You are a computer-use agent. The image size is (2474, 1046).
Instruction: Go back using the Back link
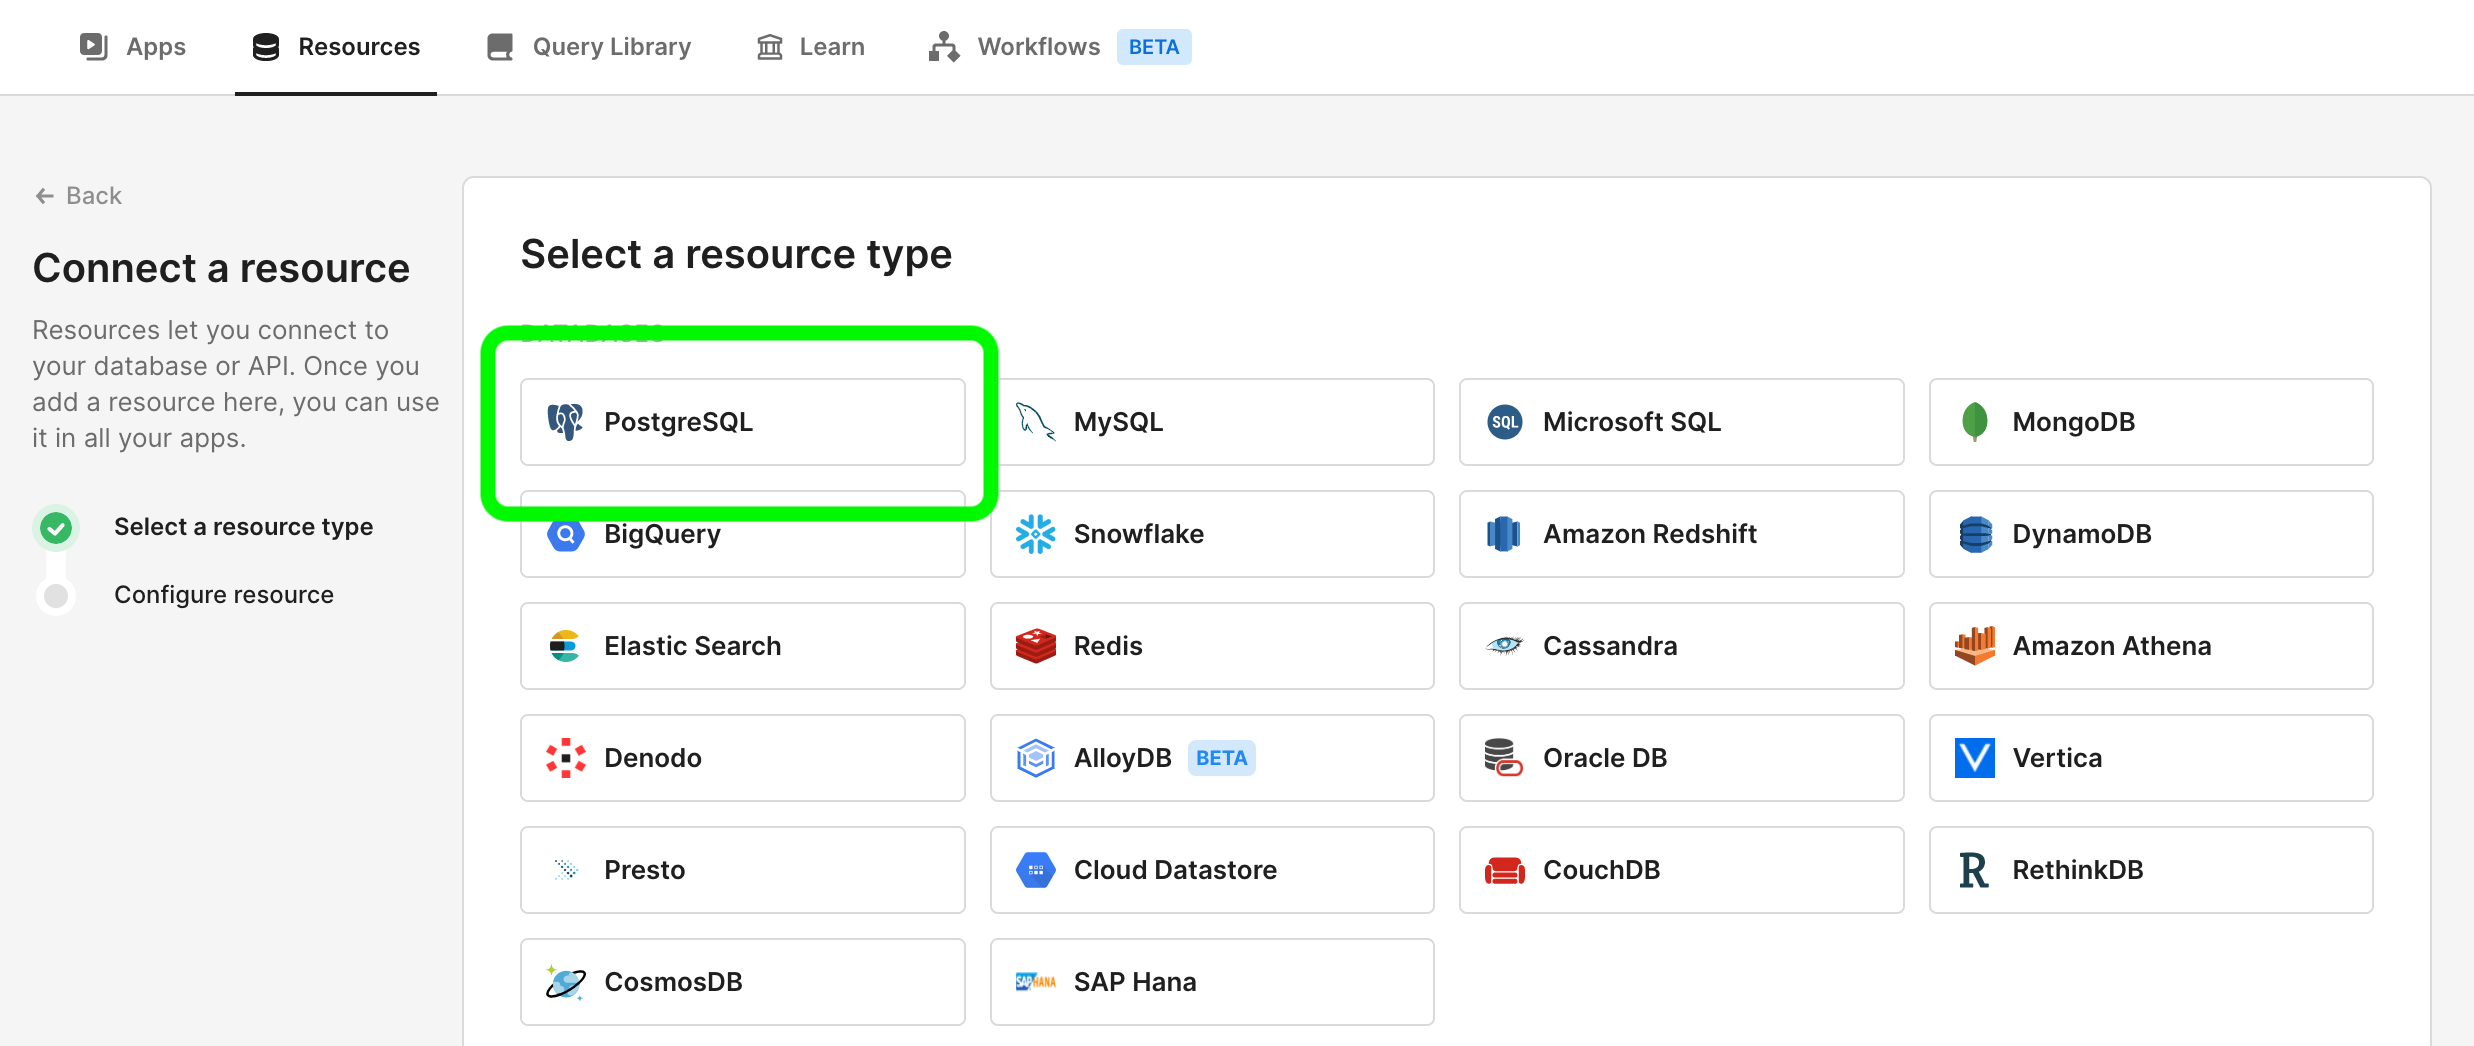[x=79, y=196]
